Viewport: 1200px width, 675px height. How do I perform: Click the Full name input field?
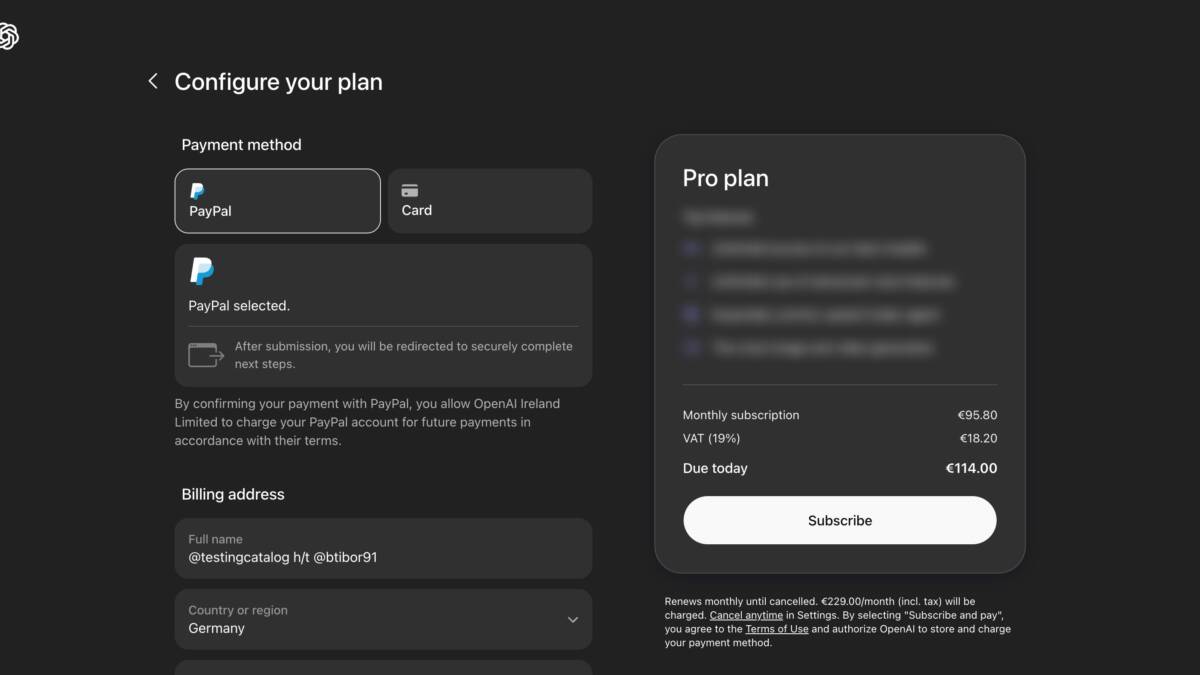coord(383,549)
